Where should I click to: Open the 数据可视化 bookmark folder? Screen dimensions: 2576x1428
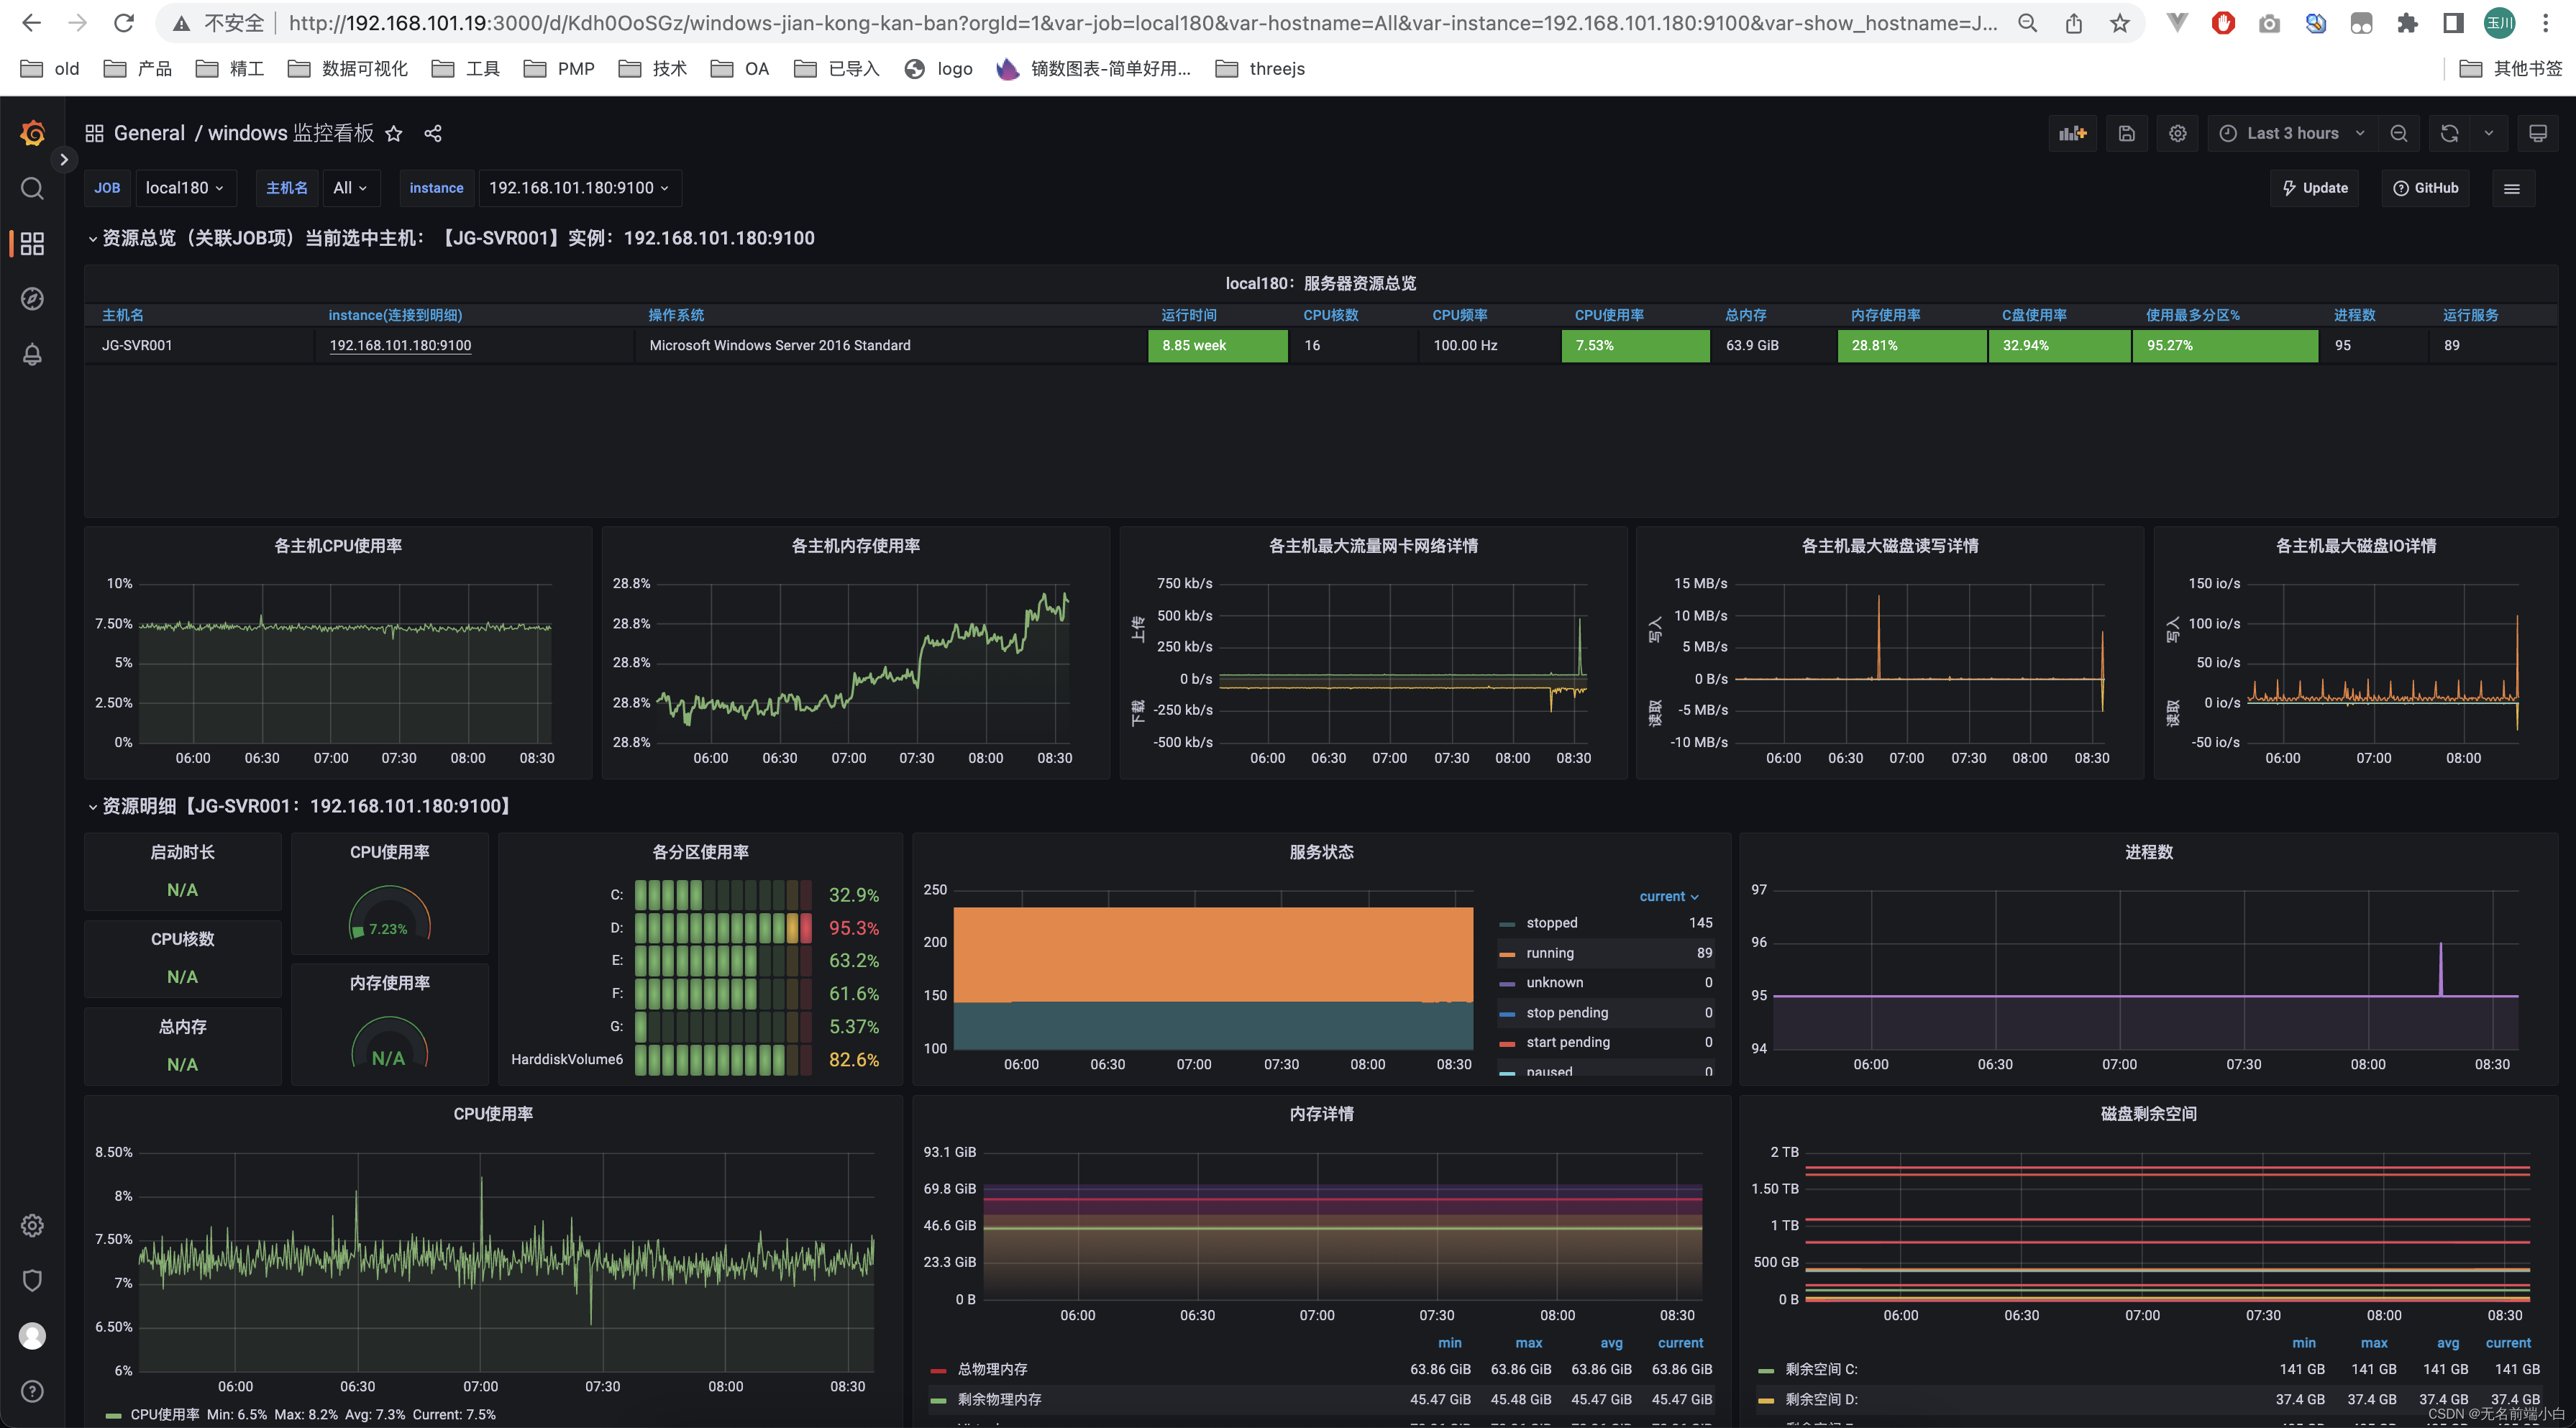pyautogui.click(x=348, y=68)
